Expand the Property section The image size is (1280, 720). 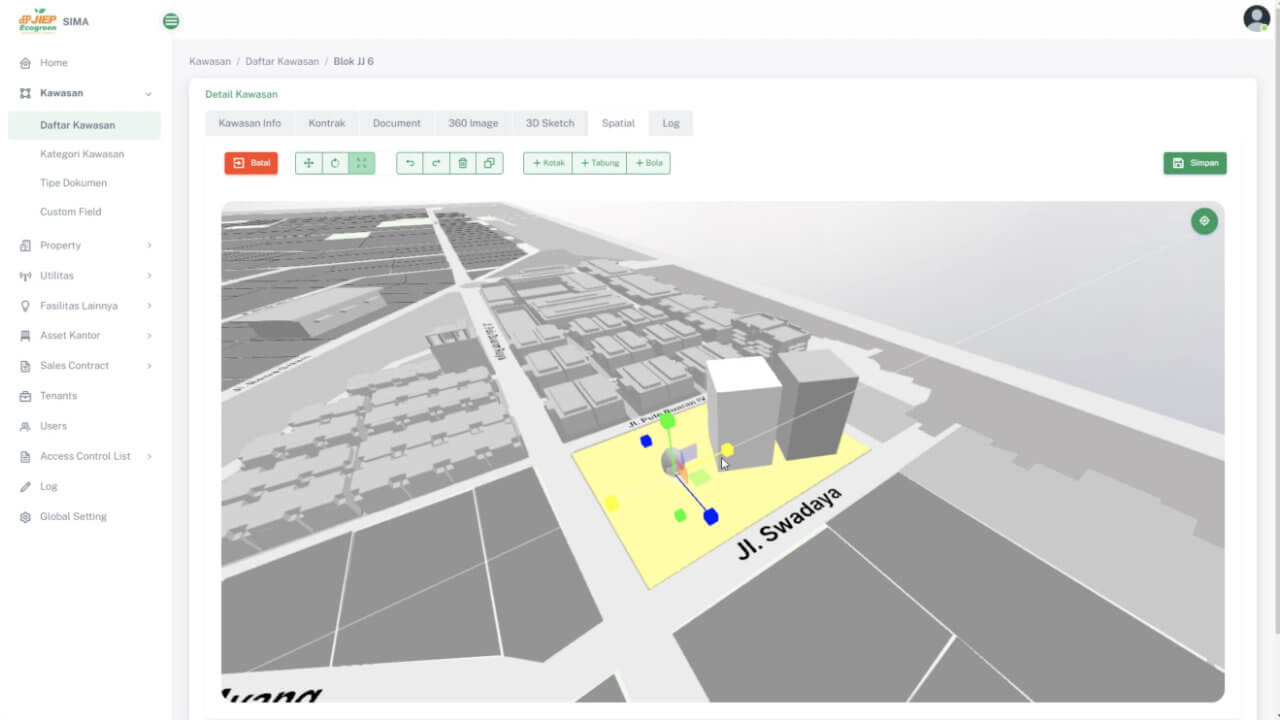pyautogui.click(x=58, y=245)
